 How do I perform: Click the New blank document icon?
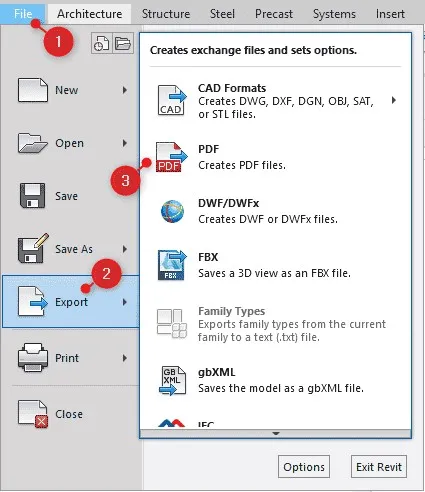(x=33, y=90)
